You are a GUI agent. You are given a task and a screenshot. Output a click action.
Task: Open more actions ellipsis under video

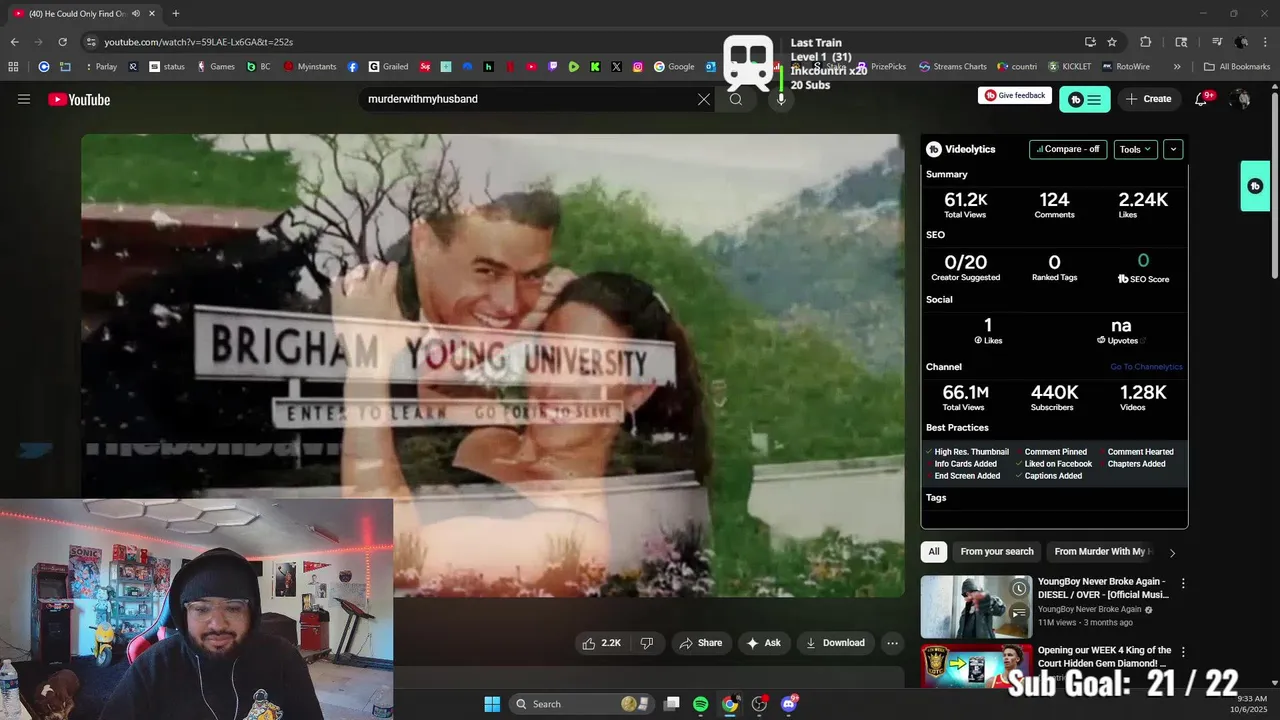coord(892,643)
